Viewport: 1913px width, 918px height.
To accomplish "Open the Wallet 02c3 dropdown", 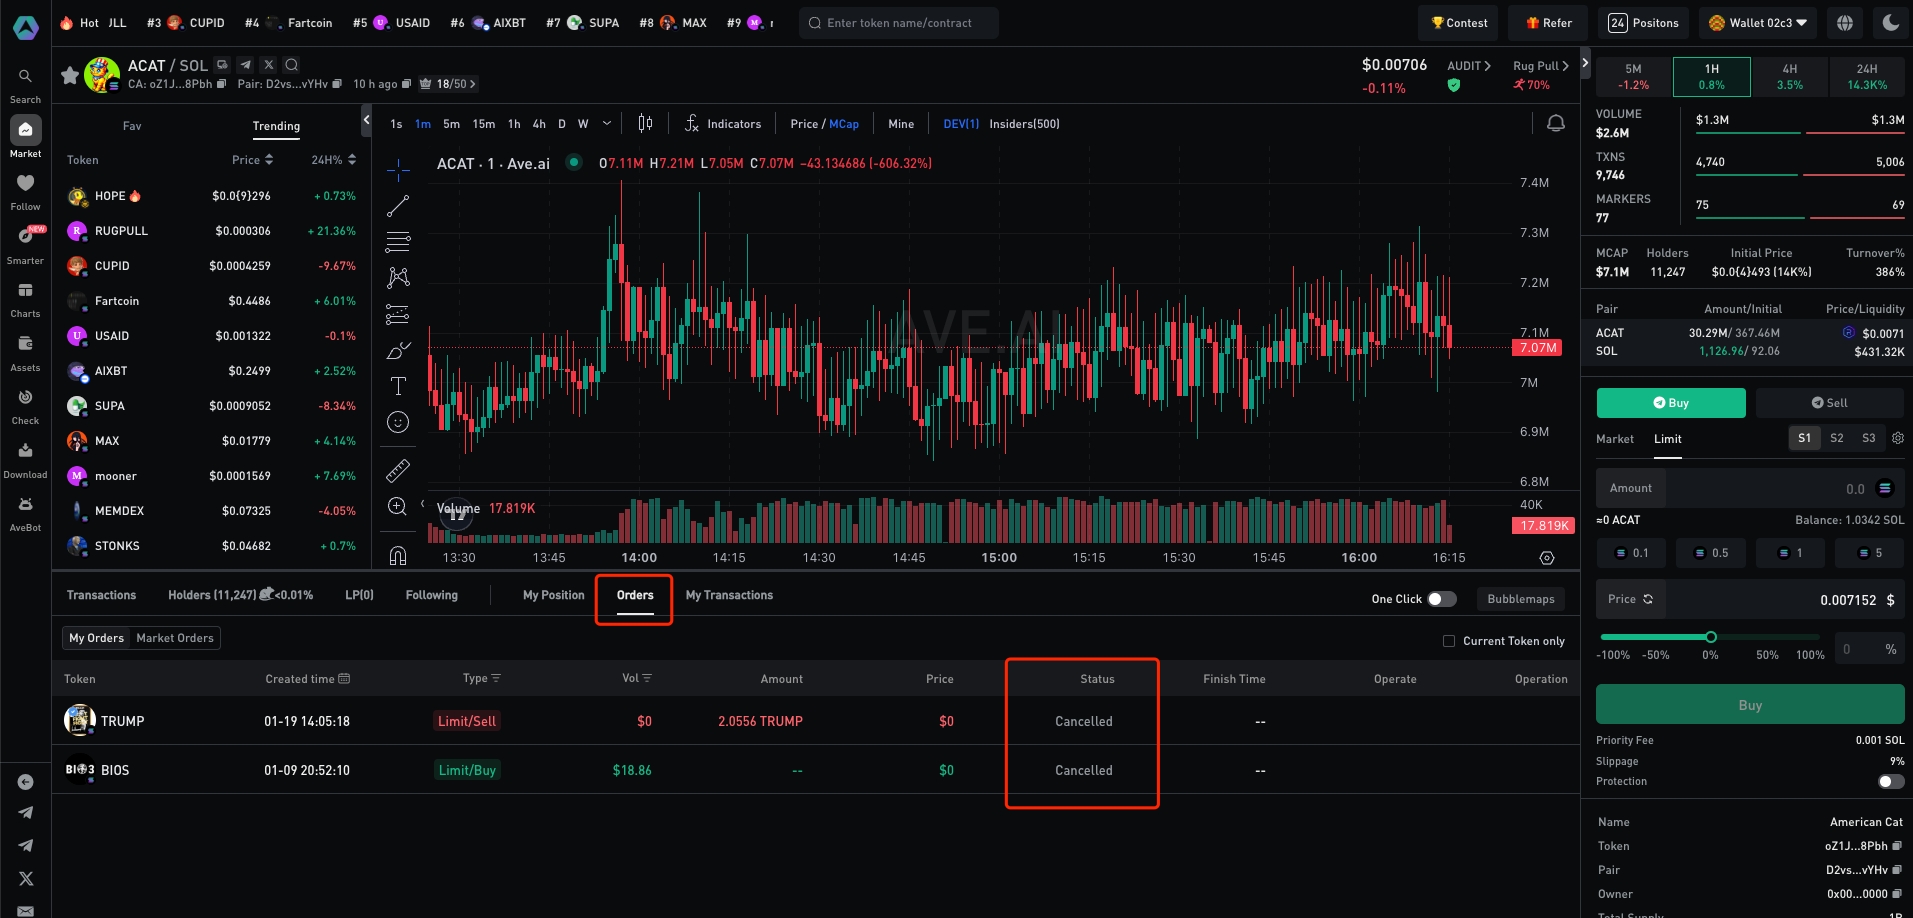I will coord(1759,23).
